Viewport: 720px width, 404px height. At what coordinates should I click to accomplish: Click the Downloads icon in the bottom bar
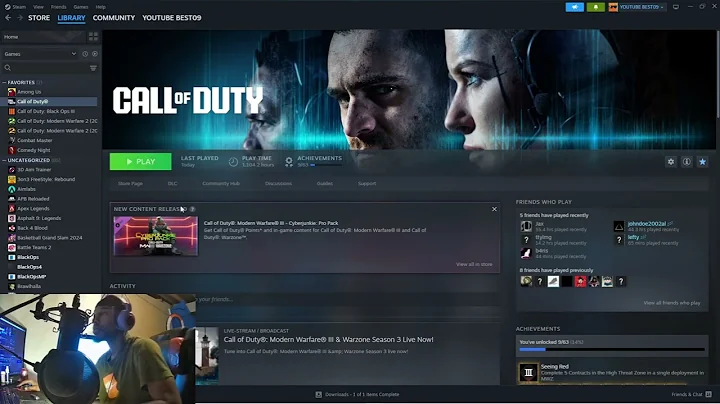click(x=318, y=394)
